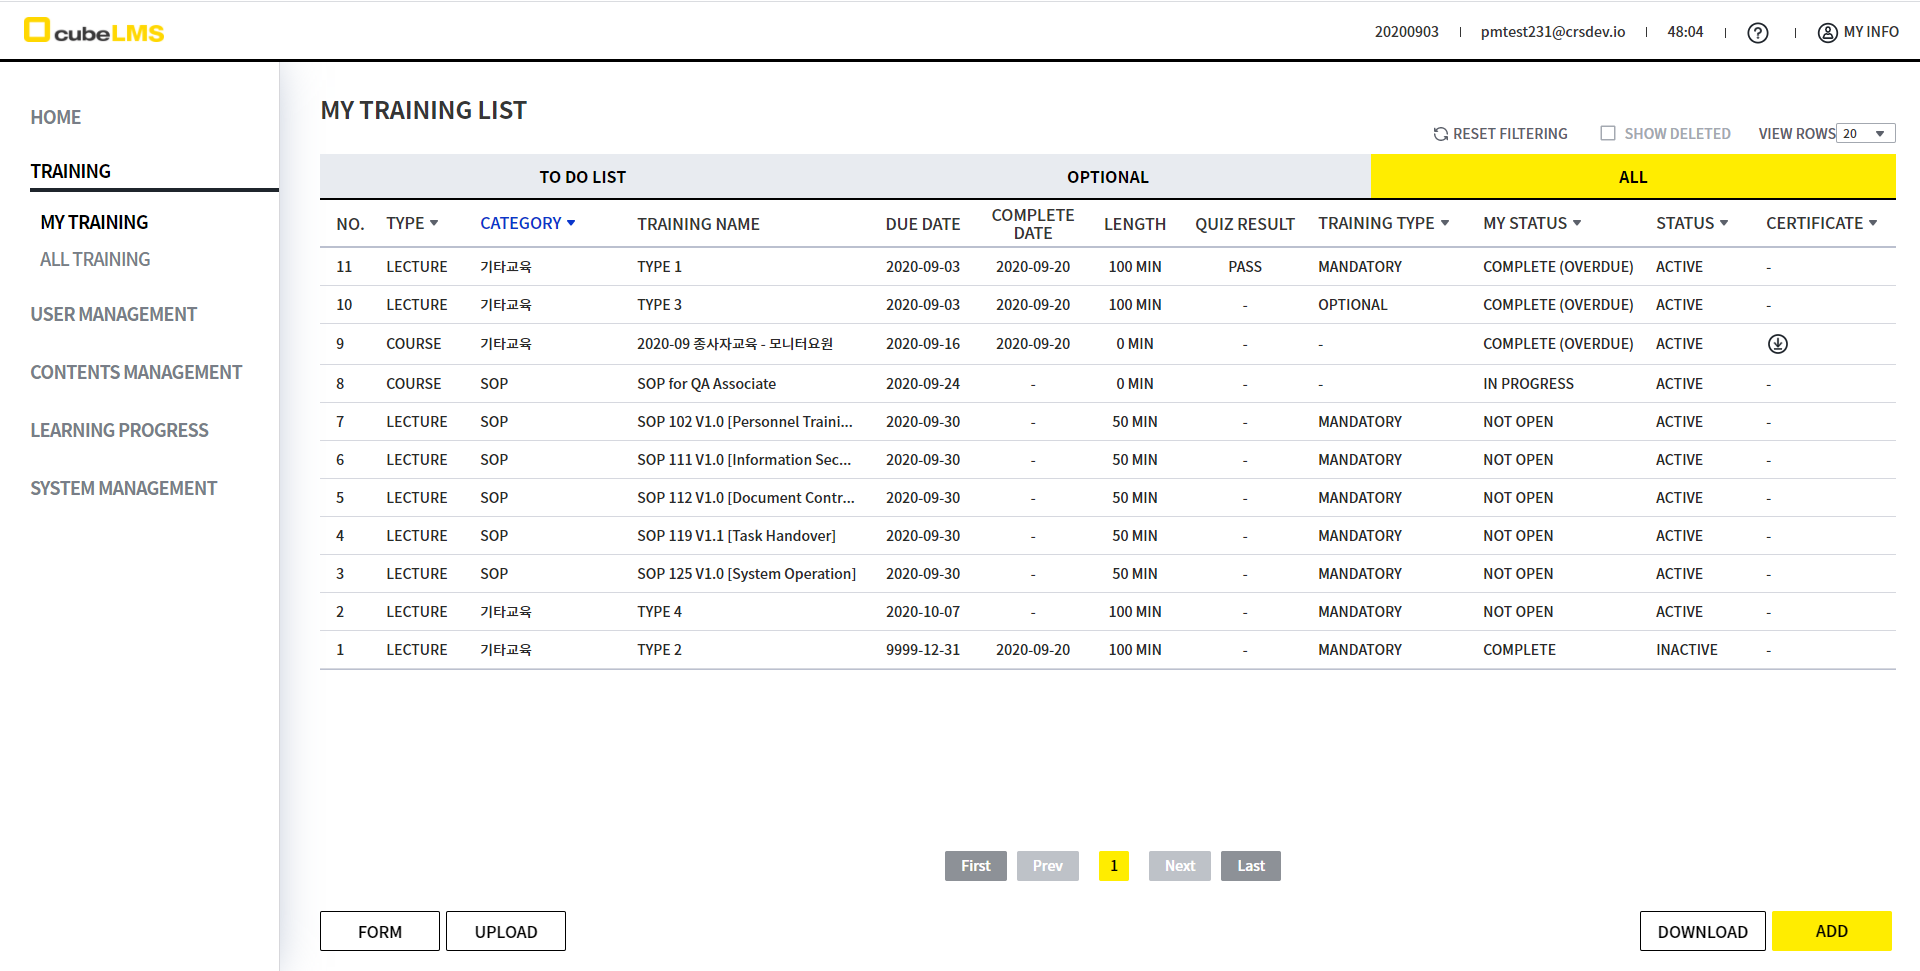1920x971 pixels.
Task: Enable the Show Deleted checkbox
Action: coord(1608,133)
